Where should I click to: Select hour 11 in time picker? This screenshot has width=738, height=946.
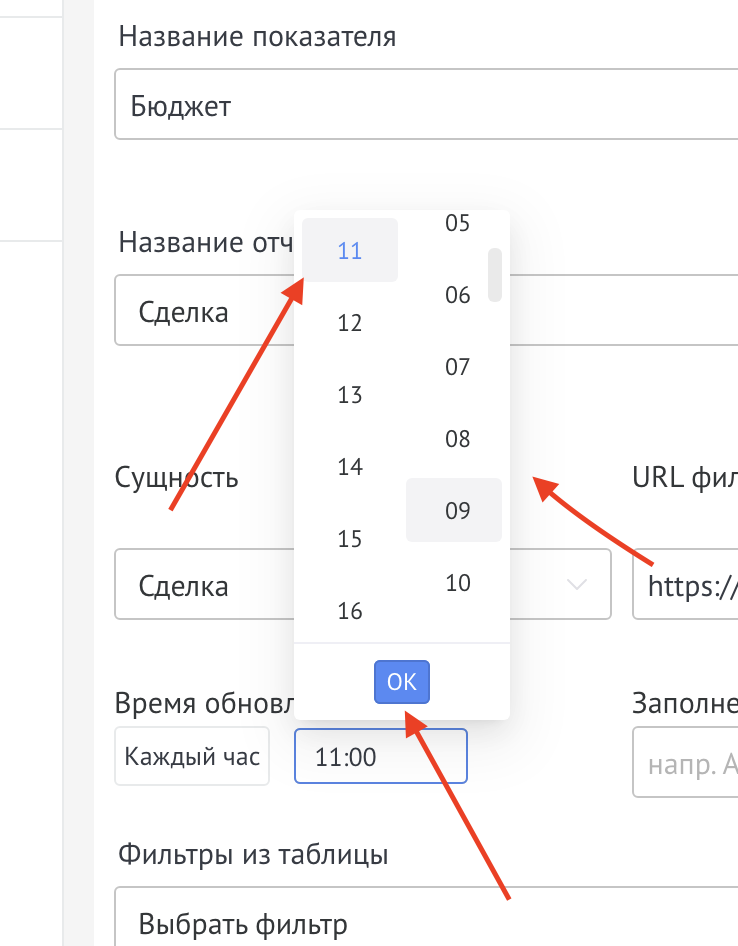click(x=350, y=251)
